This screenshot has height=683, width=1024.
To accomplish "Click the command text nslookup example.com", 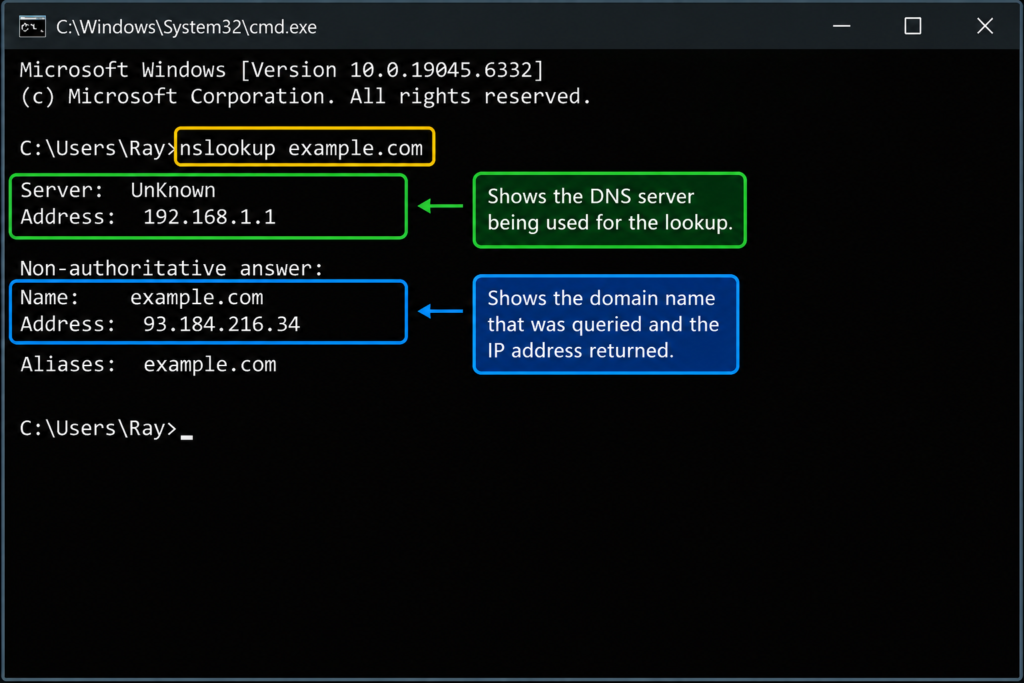I will (301, 148).
